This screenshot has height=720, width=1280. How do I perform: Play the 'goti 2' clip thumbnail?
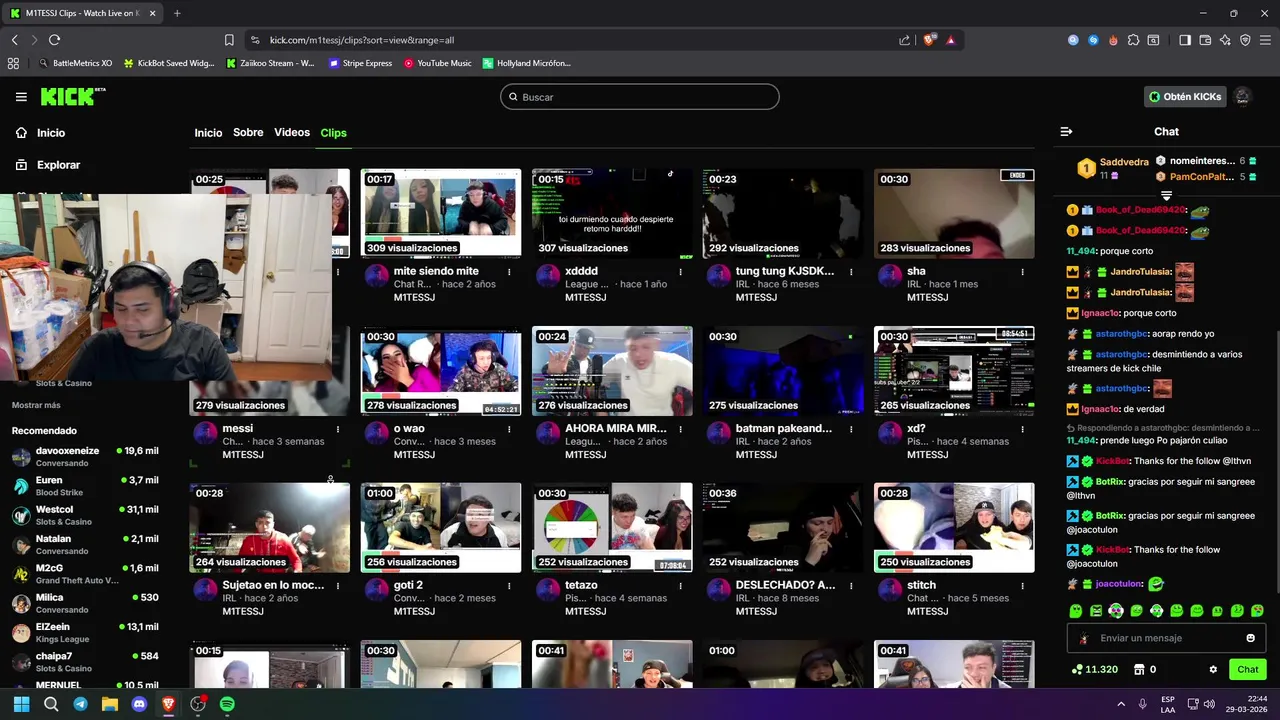(x=441, y=528)
